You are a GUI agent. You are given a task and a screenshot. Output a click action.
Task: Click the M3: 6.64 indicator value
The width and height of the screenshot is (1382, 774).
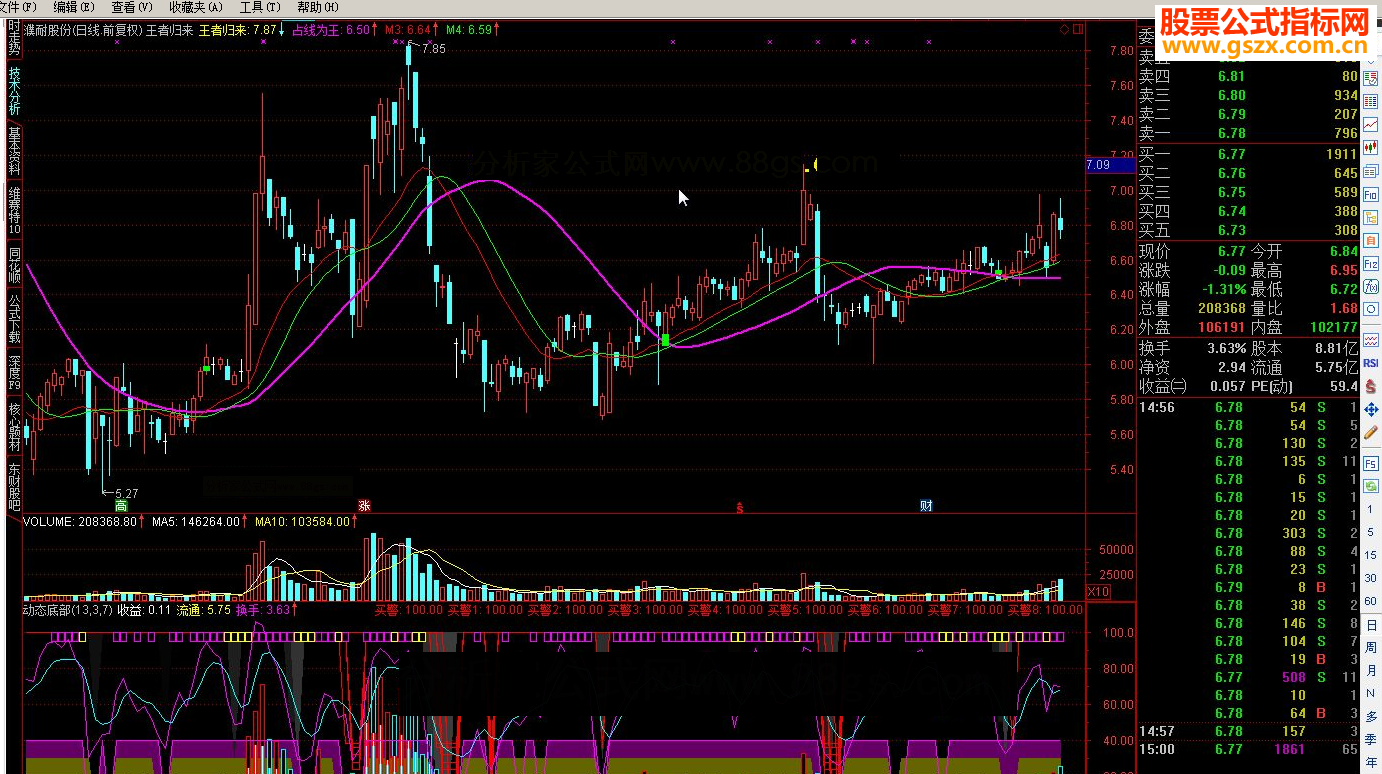point(408,30)
